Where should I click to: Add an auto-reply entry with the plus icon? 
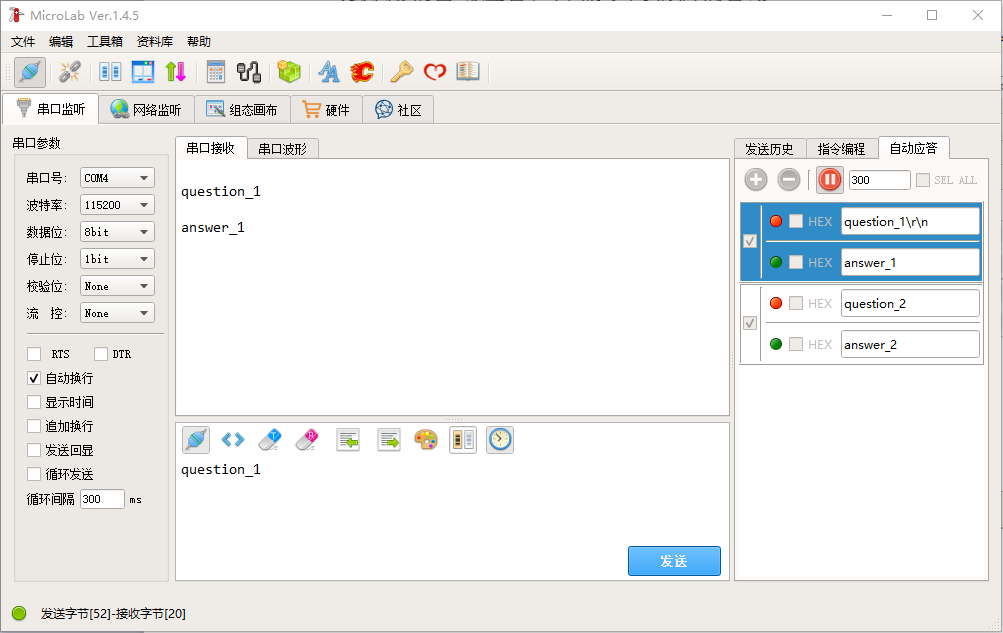[755, 180]
